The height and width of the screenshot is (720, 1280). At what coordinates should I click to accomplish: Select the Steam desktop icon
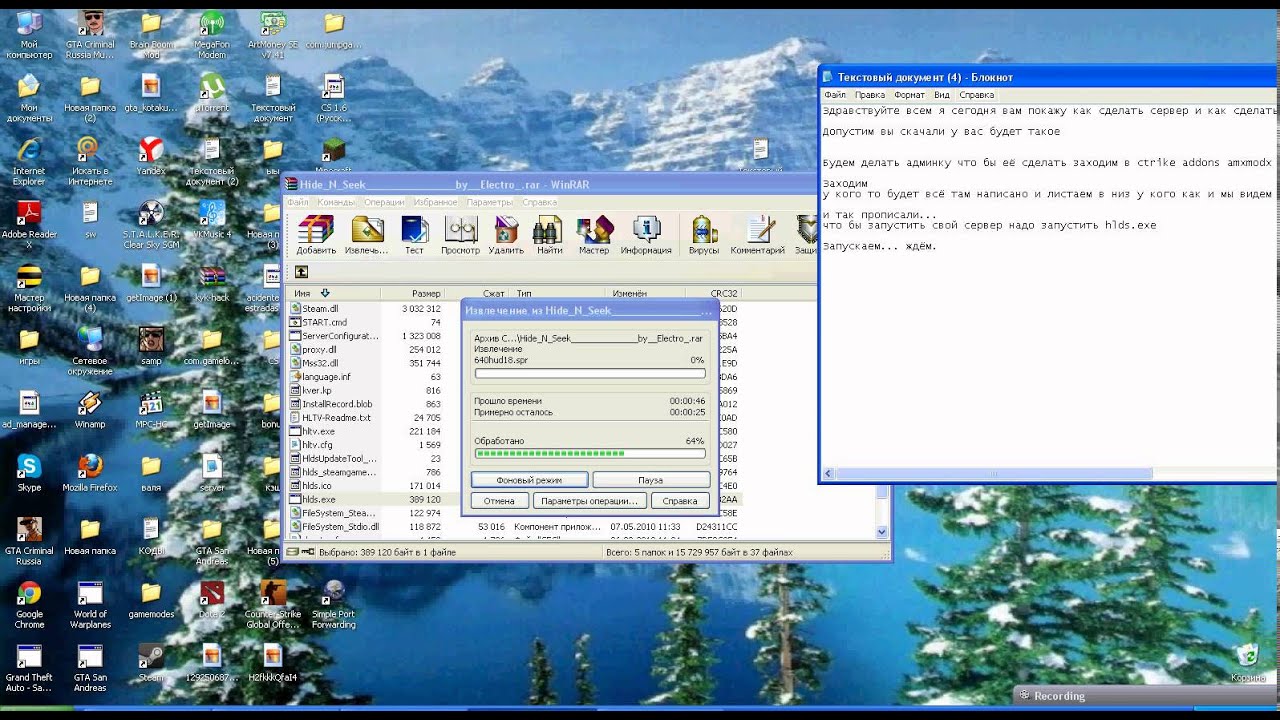pos(151,656)
